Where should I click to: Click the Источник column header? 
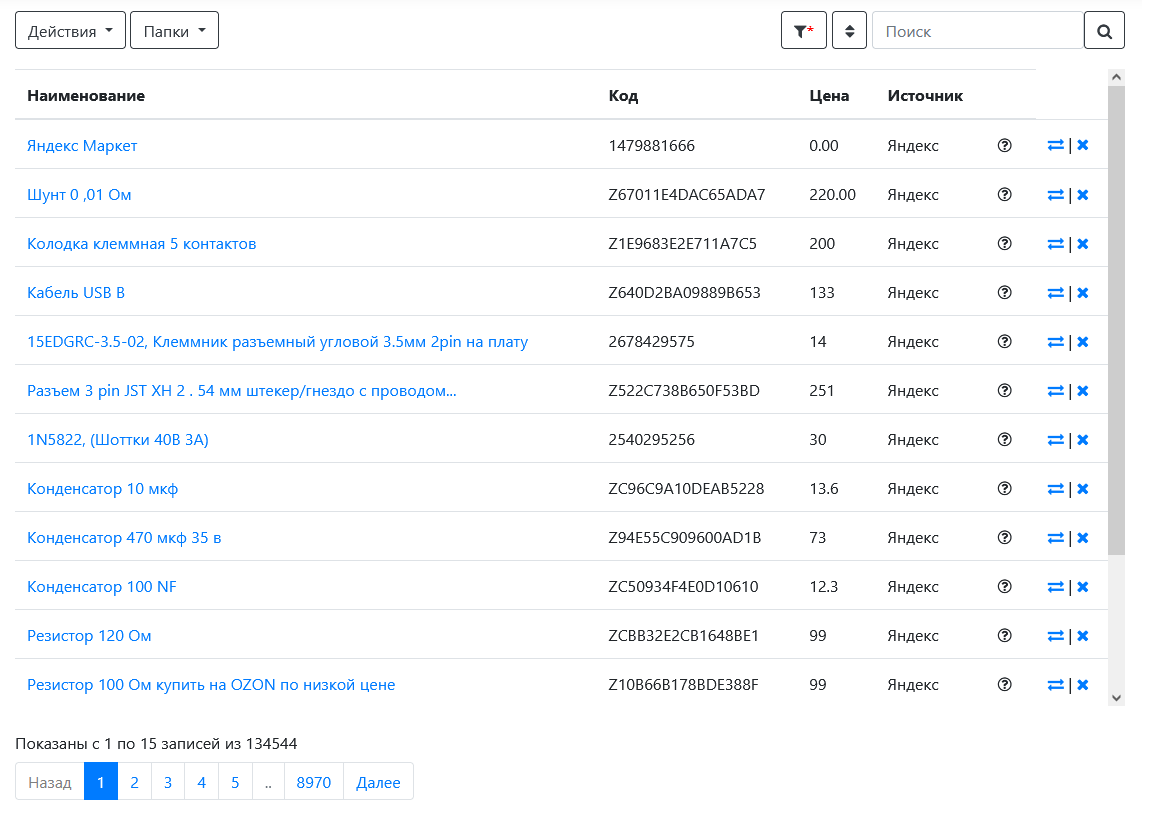[925, 96]
